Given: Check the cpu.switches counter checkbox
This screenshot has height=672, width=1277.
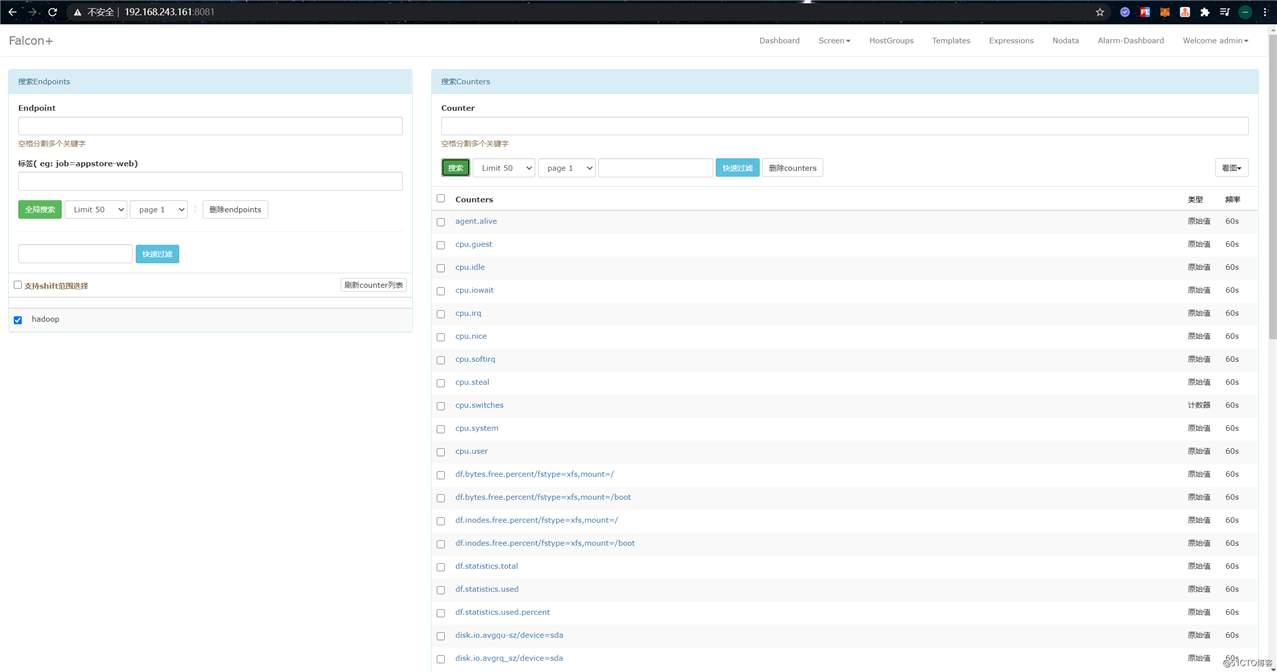Looking at the screenshot, I should tap(441, 406).
